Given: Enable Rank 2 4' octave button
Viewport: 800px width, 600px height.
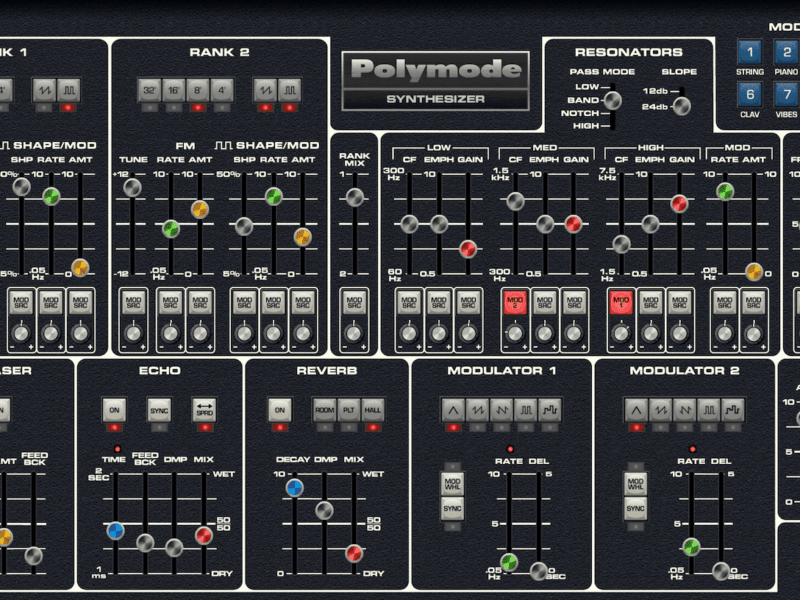Looking at the screenshot, I should [x=222, y=90].
